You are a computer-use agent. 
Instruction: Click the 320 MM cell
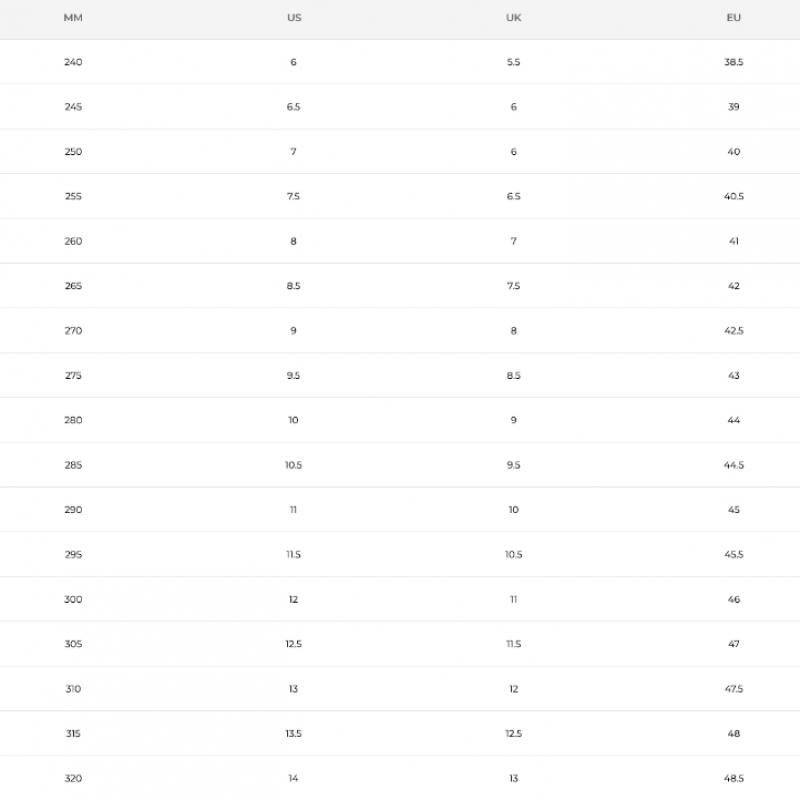pos(73,778)
